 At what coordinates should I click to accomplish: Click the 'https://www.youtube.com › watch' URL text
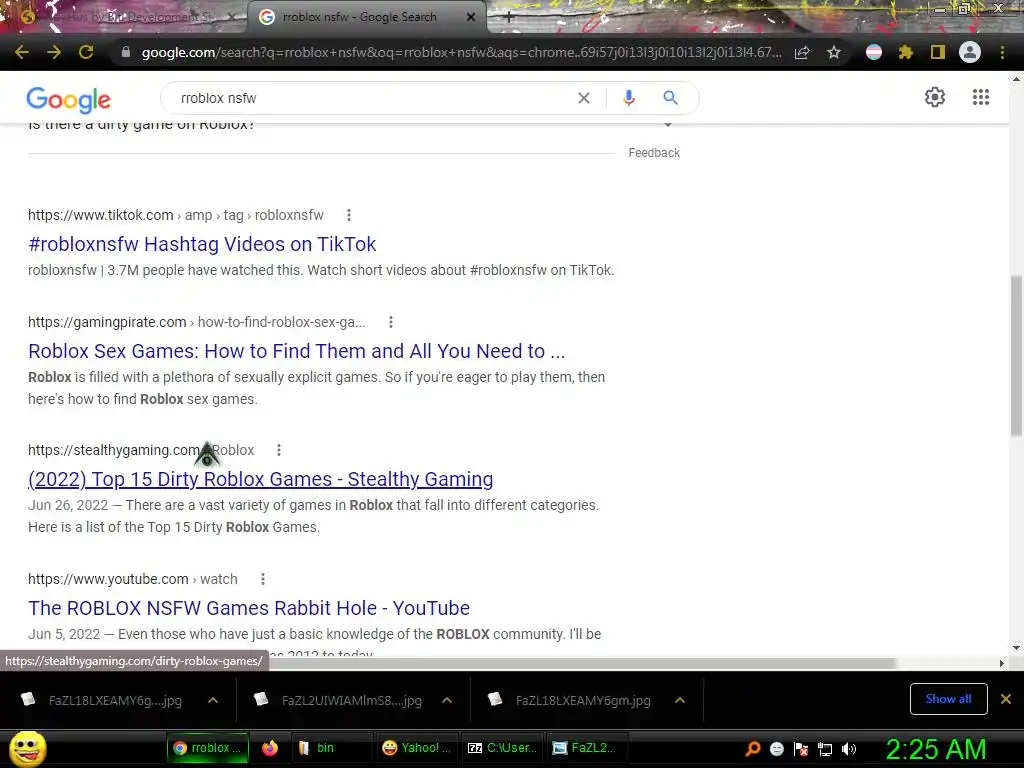[133, 579]
